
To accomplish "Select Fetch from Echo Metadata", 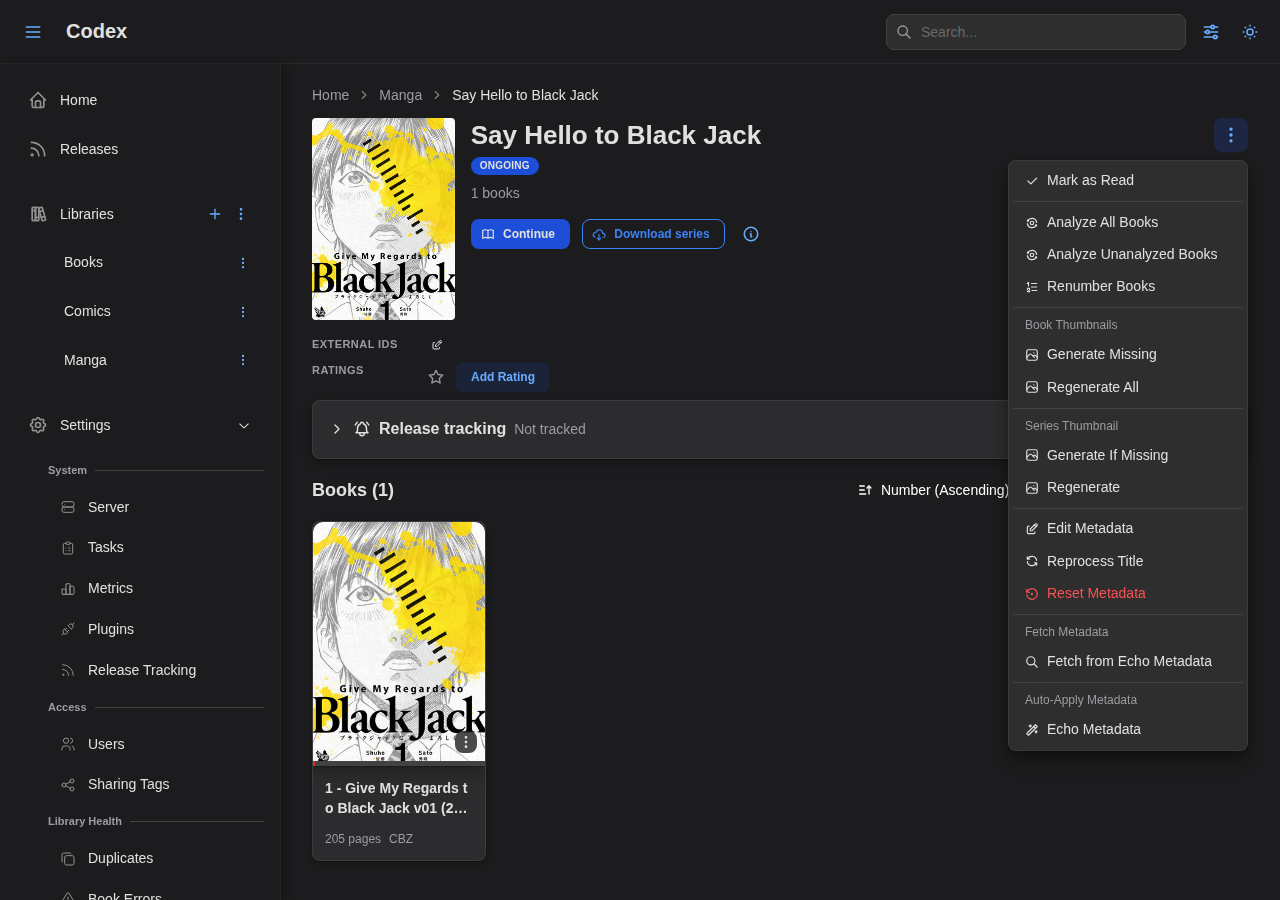I will [x=1128, y=662].
